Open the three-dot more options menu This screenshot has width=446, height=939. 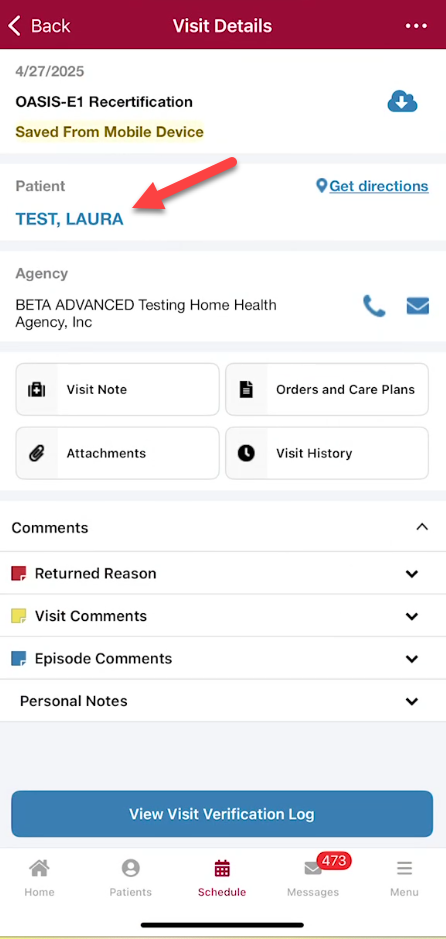pos(416,26)
